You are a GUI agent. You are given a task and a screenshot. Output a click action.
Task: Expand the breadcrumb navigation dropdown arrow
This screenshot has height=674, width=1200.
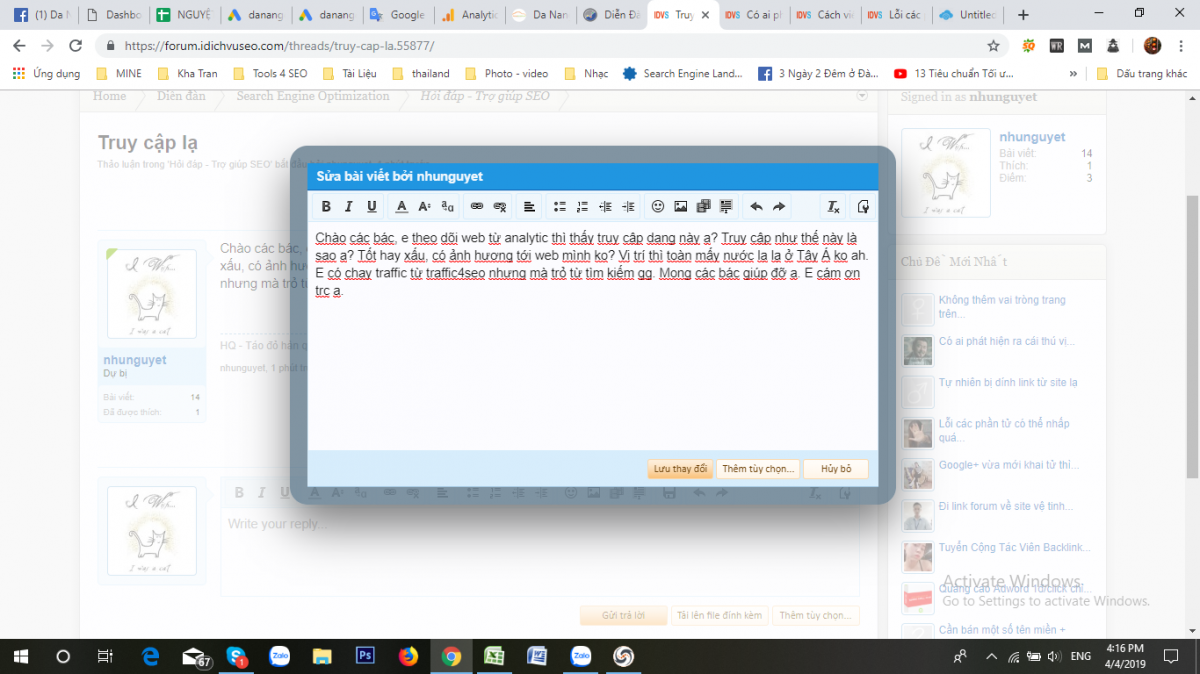862,96
